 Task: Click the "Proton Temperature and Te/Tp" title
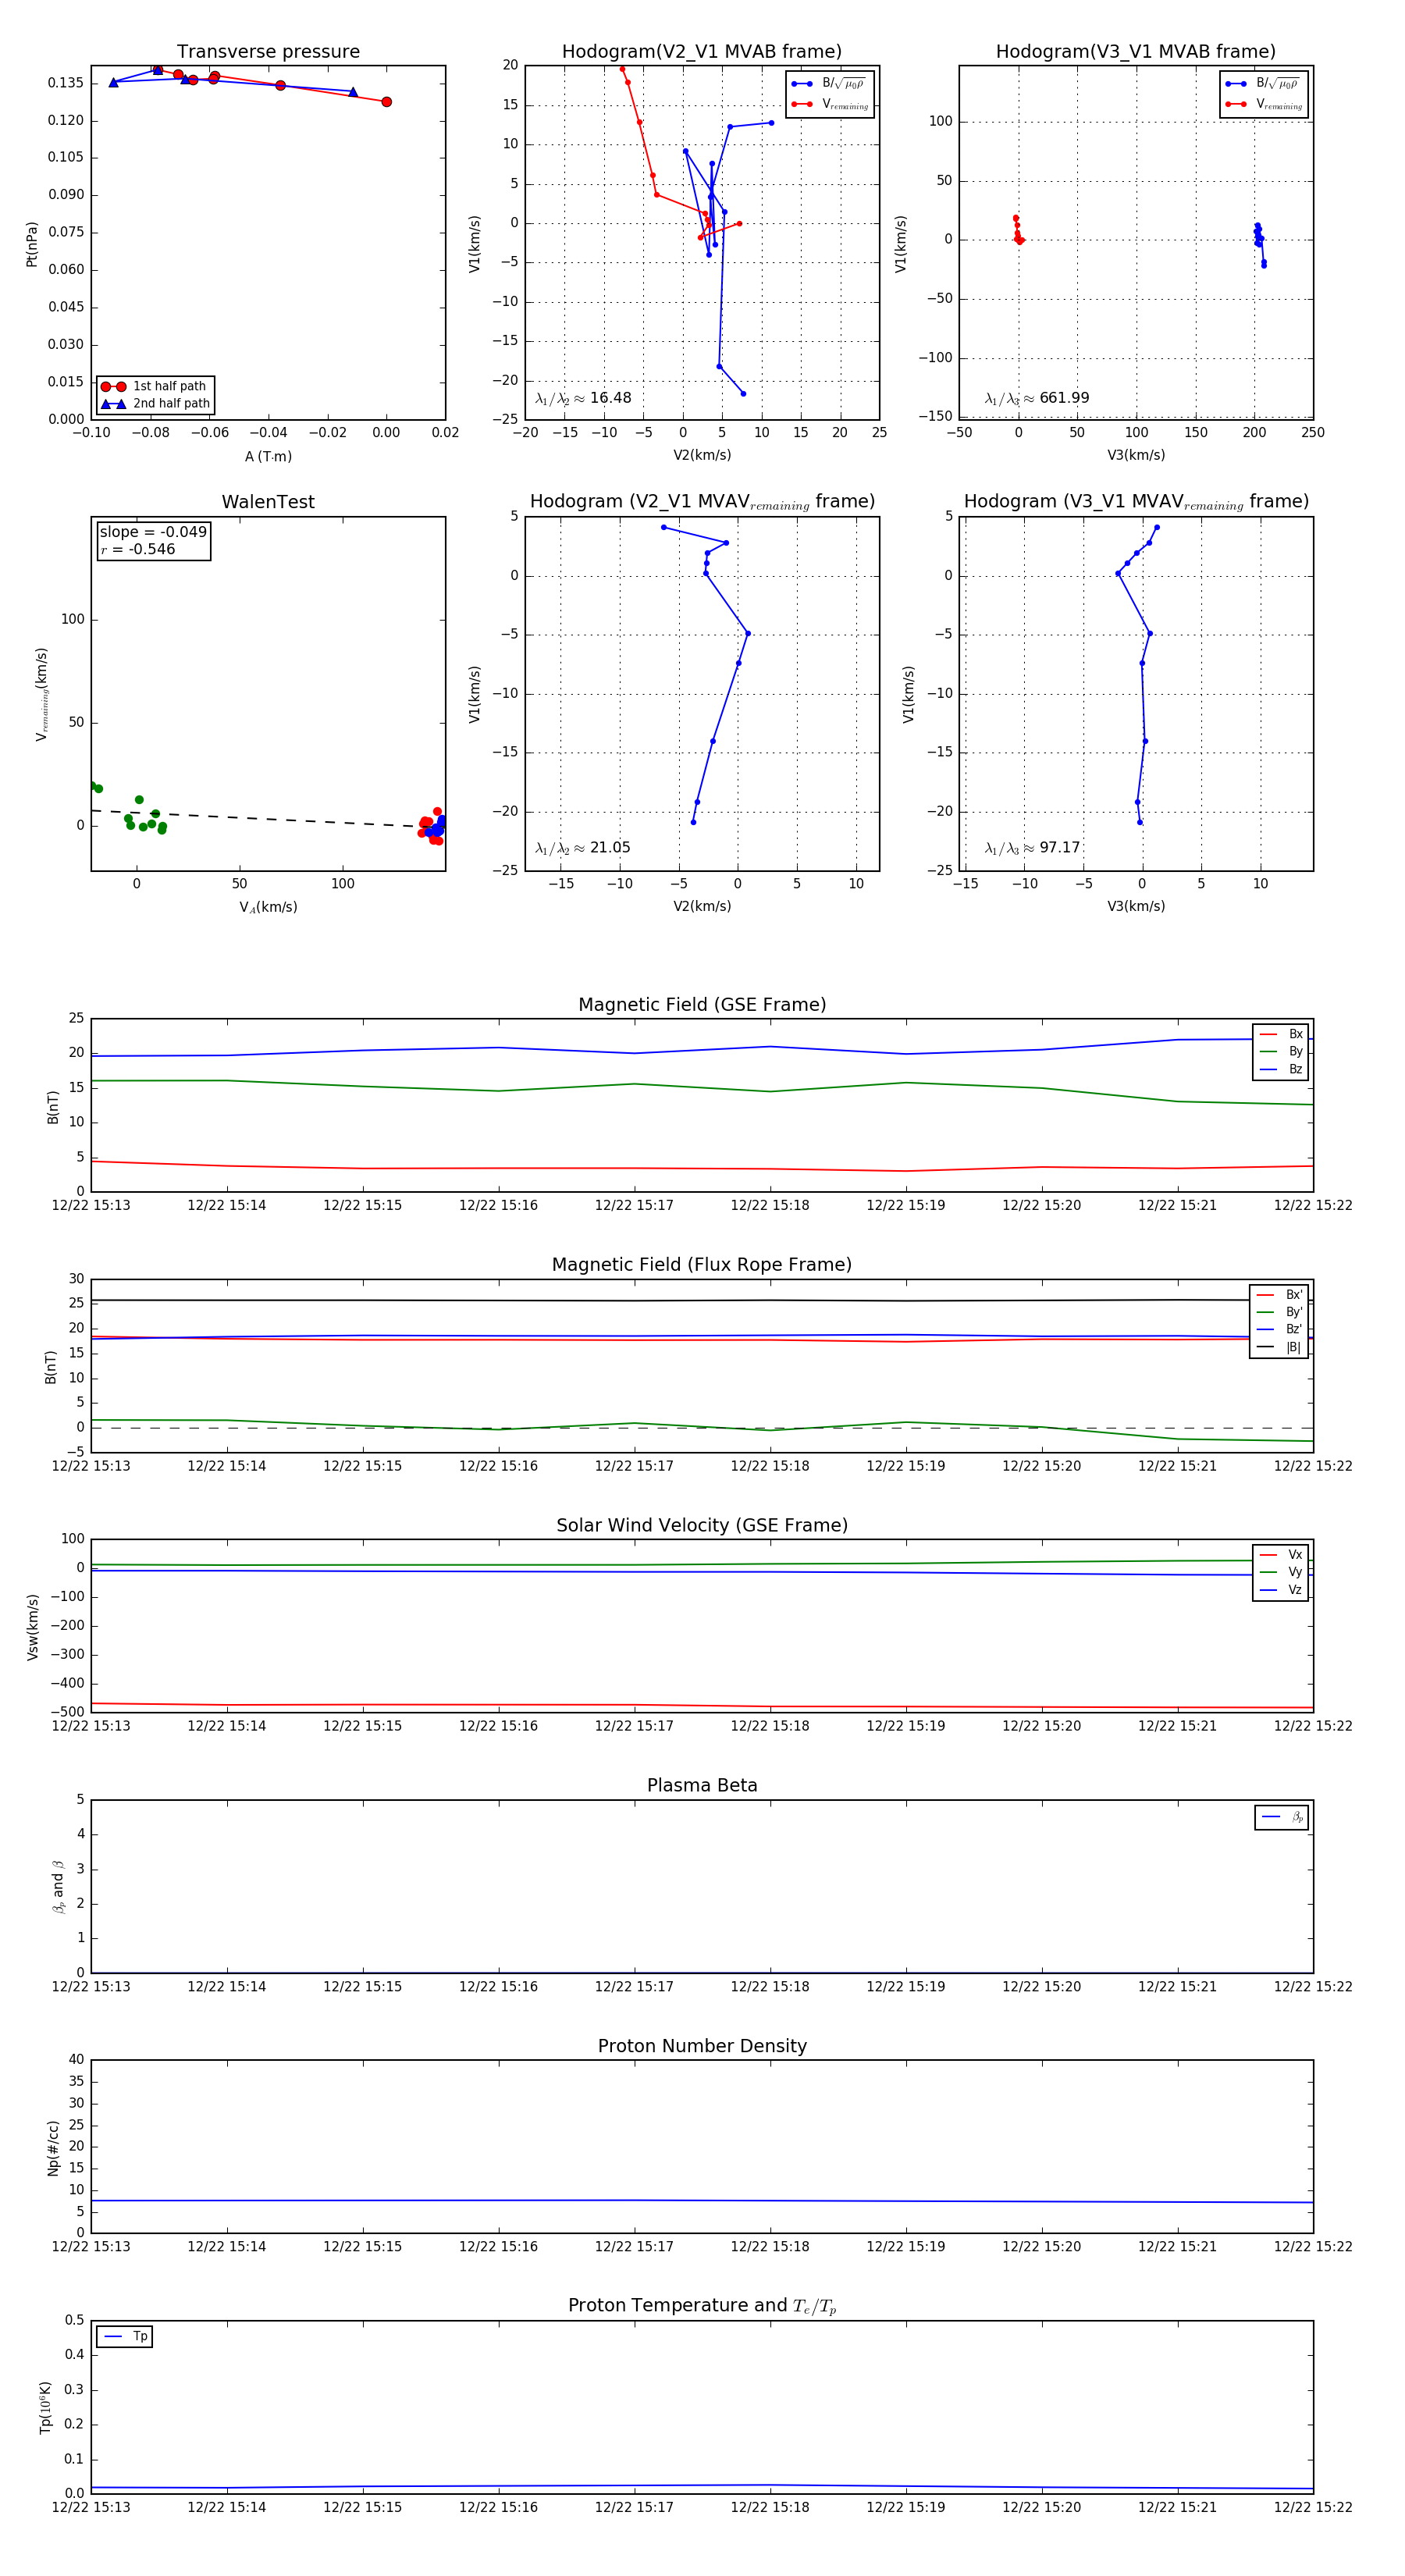[702, 2306]
